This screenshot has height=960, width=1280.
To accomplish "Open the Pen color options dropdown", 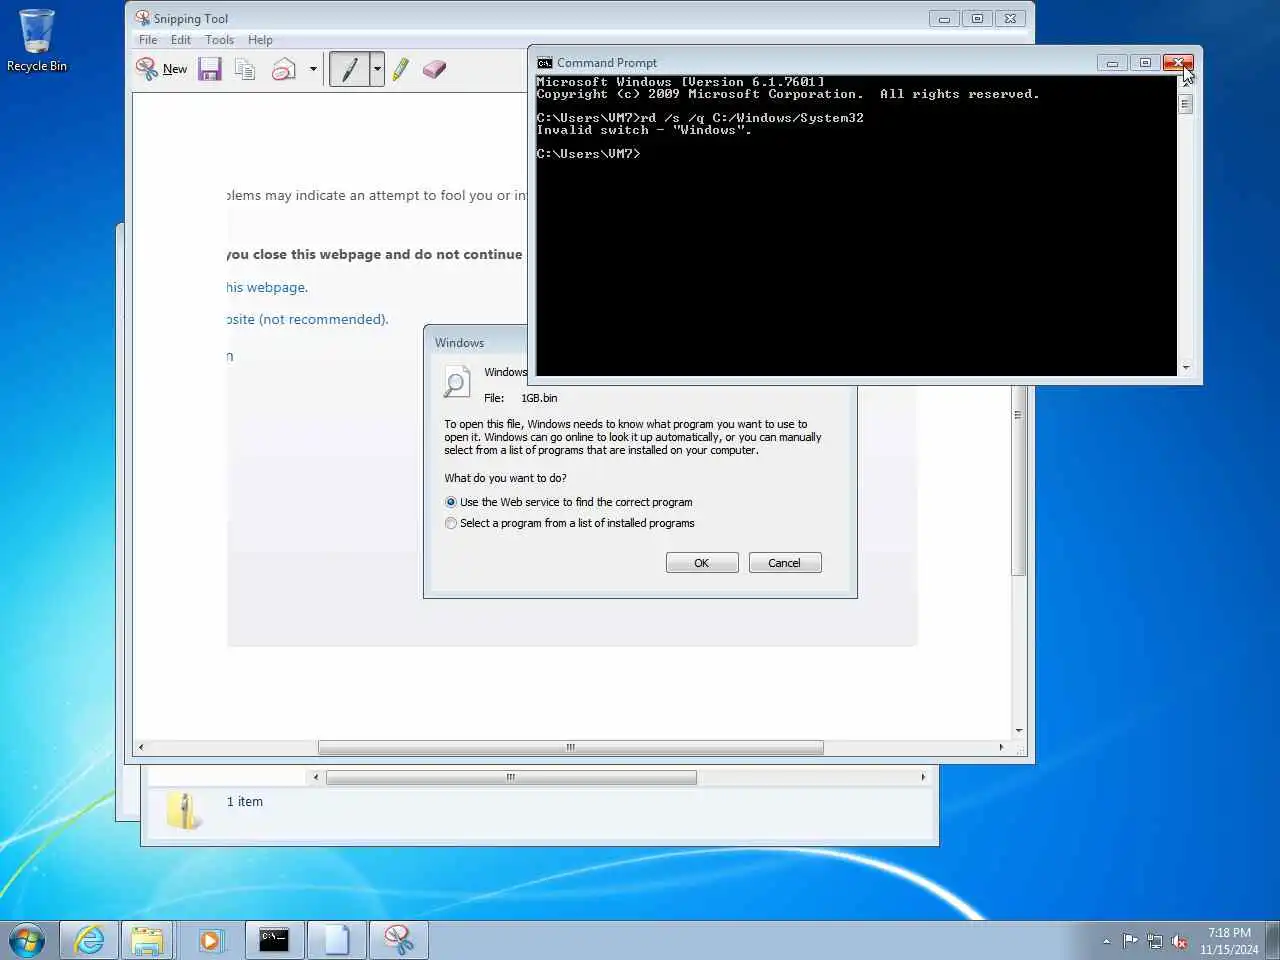I will (x=377, y=69).
